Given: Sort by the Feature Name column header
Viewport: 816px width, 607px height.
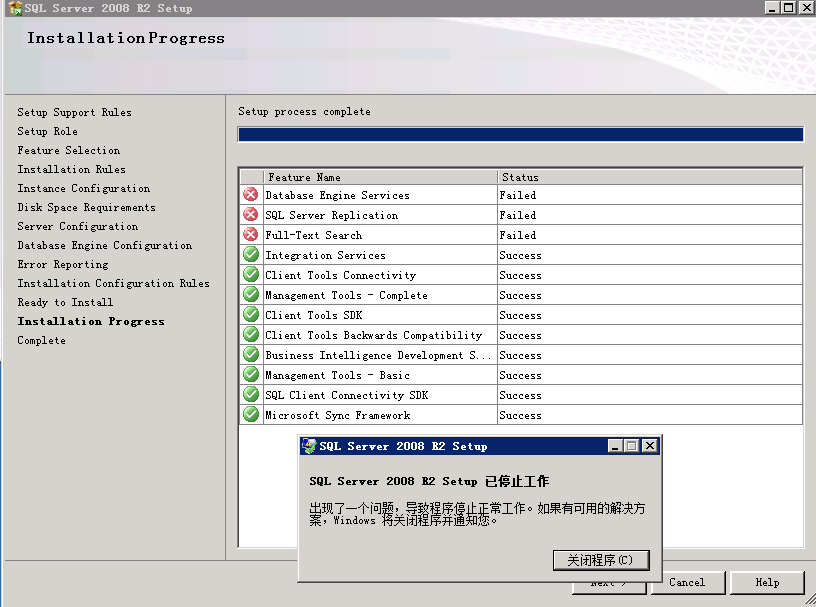Looking at the screenshot, I should click(x=380, y=177).
